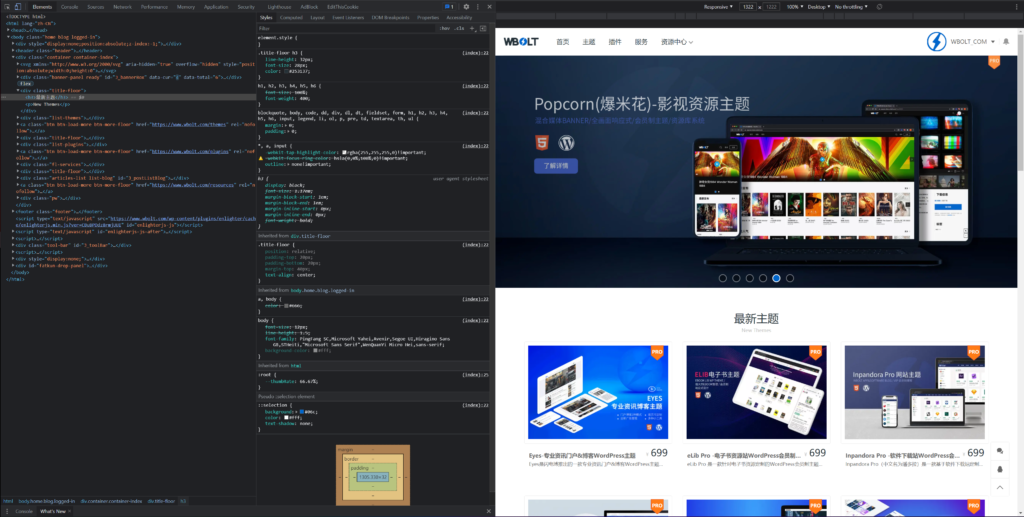Open the DevTools three-dot menu

[x=478, y=6]
